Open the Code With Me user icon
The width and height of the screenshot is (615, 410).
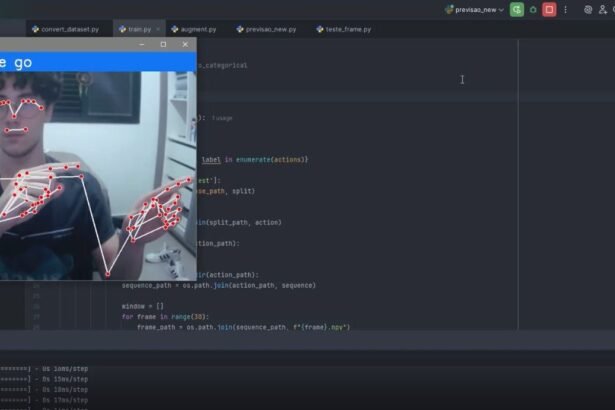point(603,9)
